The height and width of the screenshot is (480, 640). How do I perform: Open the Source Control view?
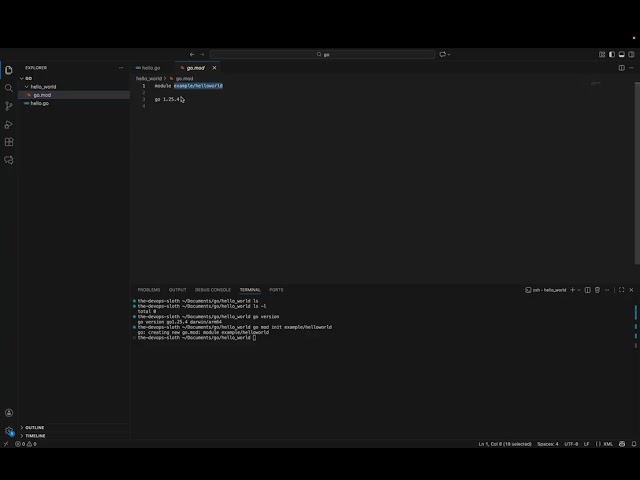9,106
